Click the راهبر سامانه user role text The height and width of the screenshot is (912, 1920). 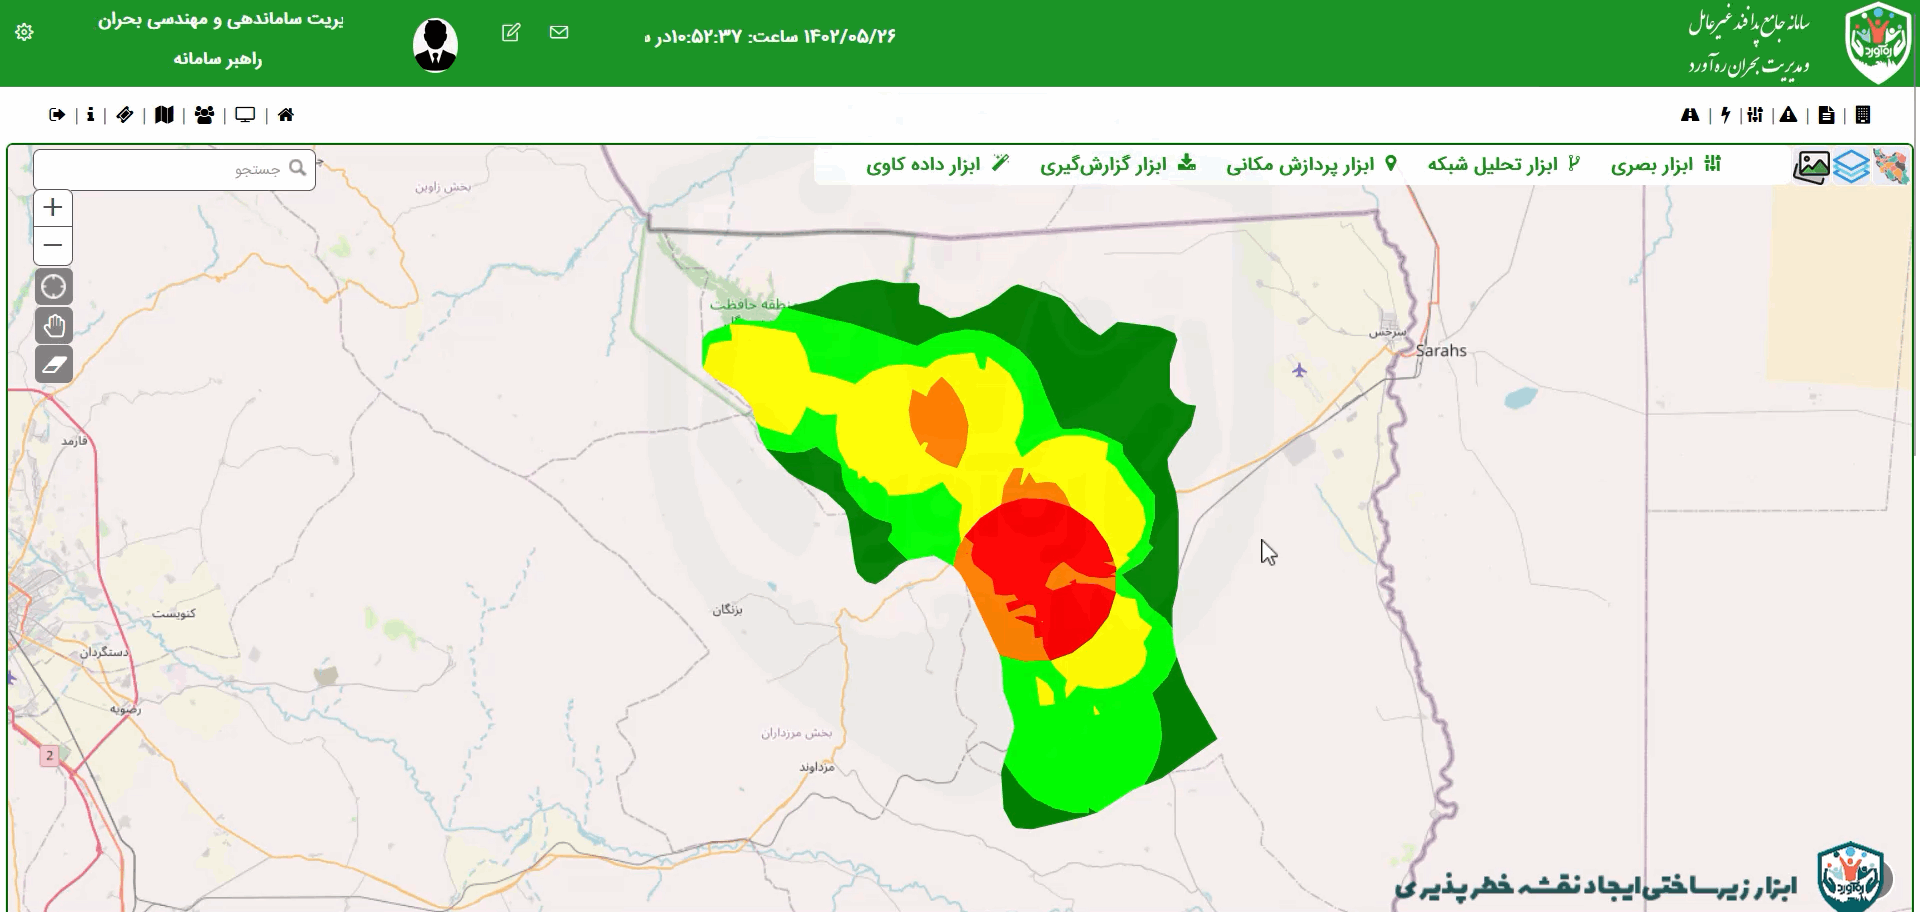point(218,59)
